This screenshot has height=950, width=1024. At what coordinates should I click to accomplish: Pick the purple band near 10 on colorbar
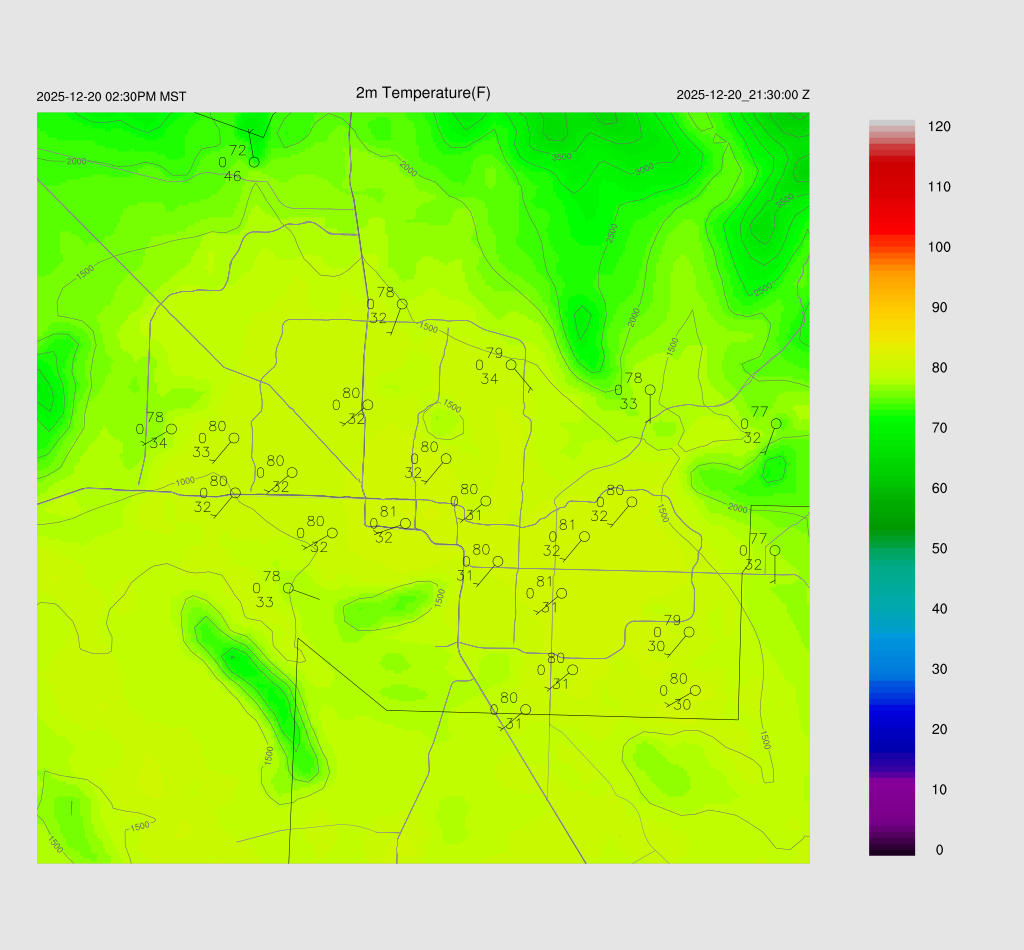click(x=892, y=789)
